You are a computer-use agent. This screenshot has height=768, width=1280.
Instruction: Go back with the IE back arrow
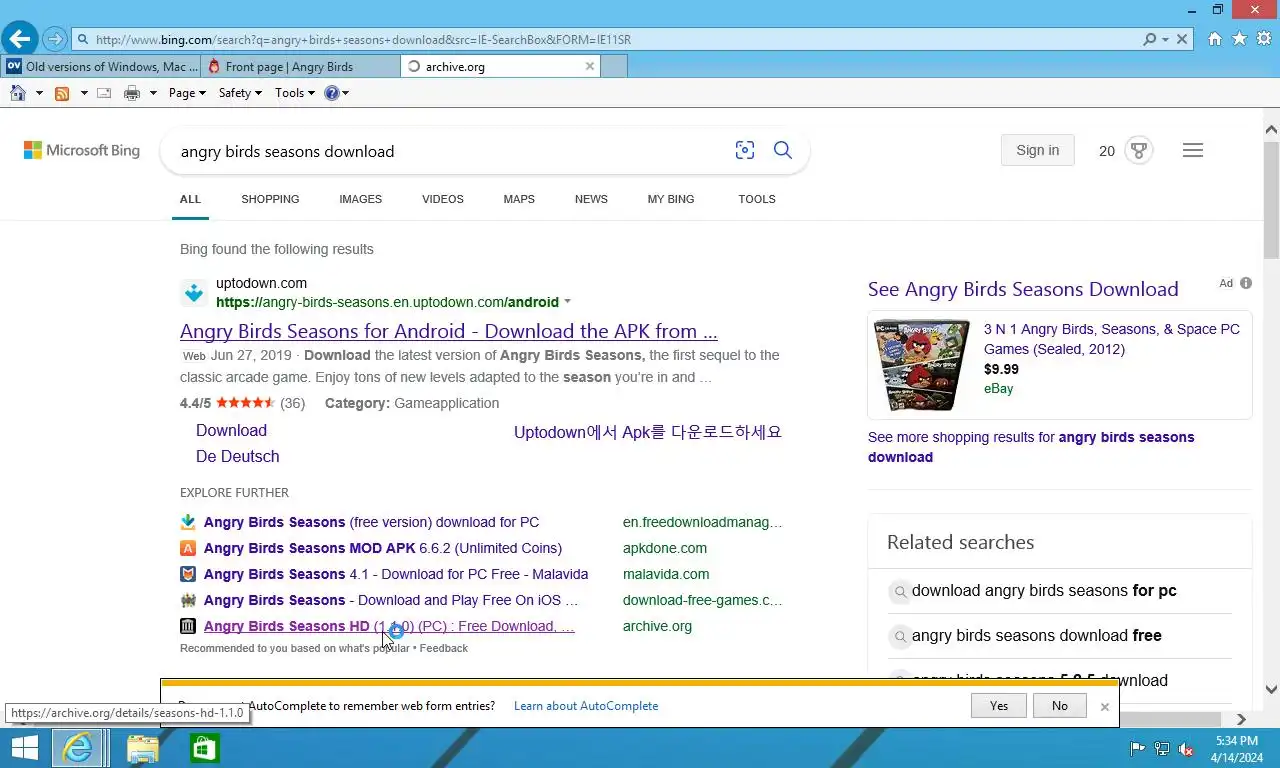(x=19, y=39)
